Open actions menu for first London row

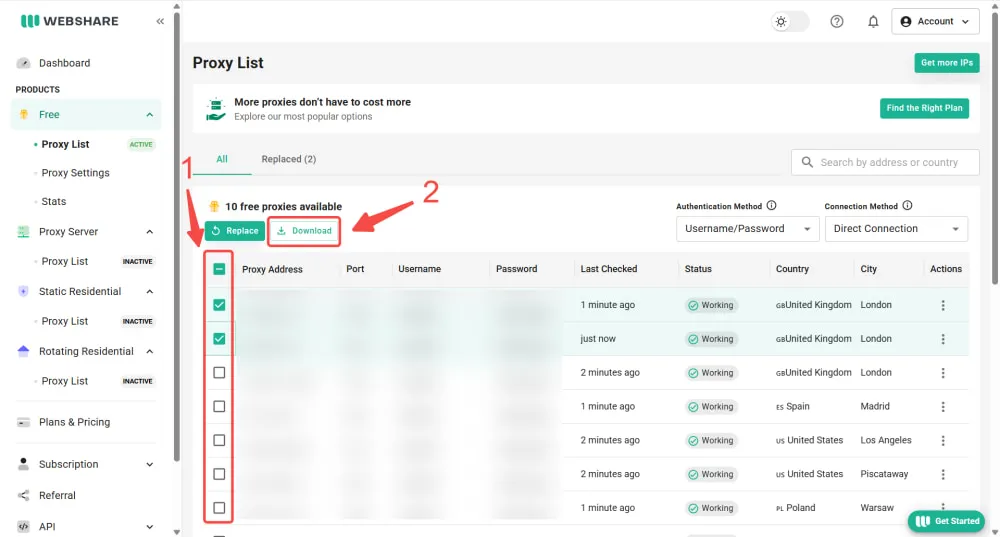pos(943,305)
